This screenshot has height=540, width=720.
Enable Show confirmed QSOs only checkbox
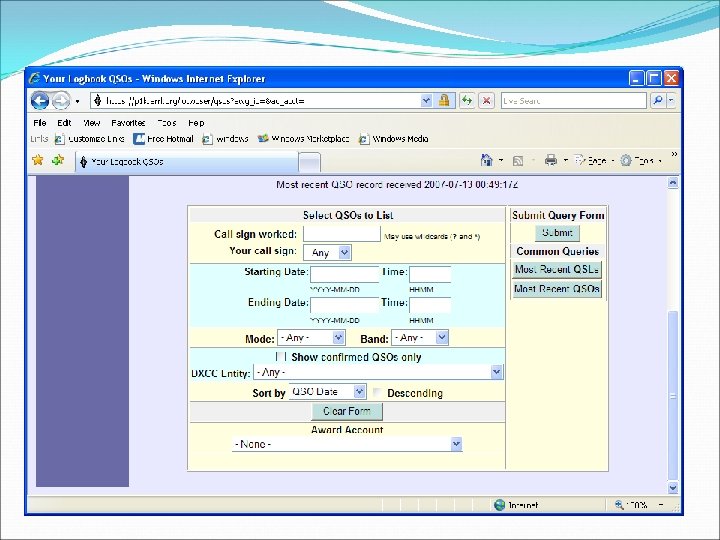(281, 356)
